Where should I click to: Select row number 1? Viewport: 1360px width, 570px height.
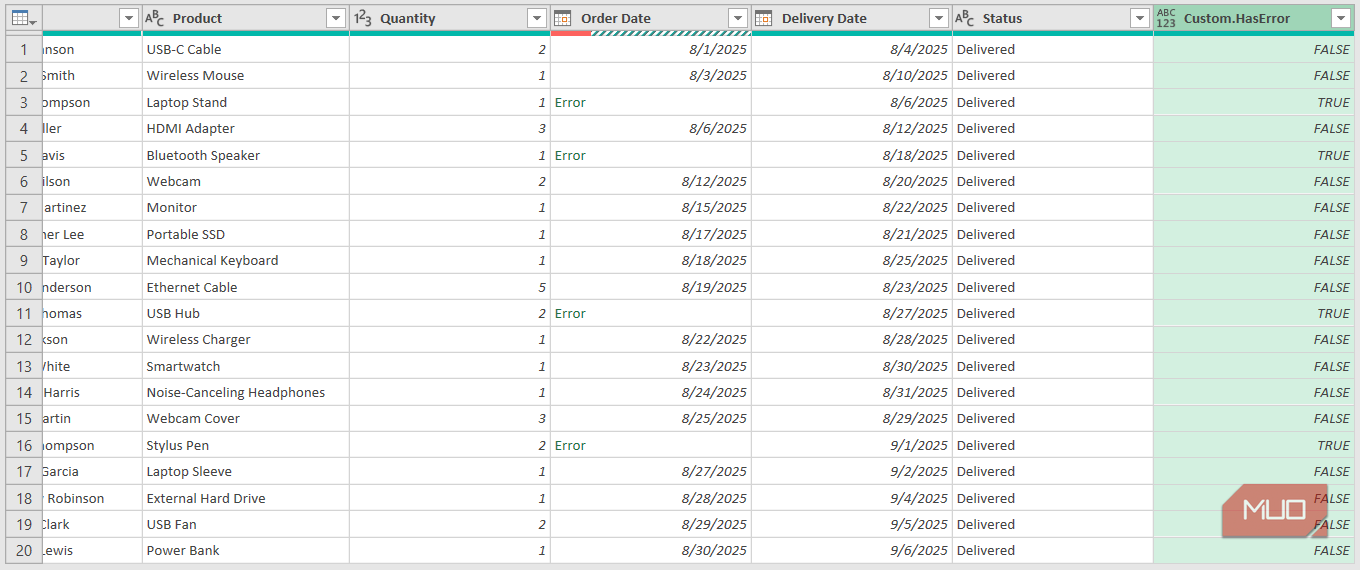pos(24,49)
